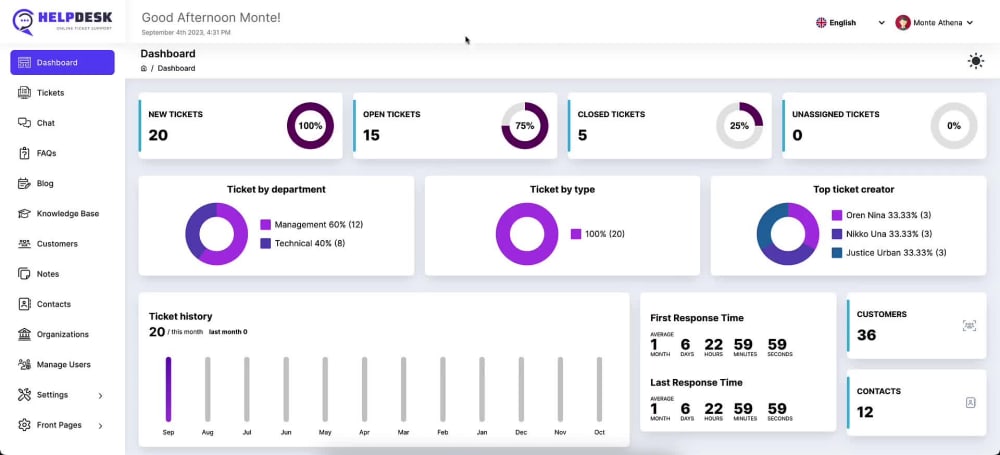Screen dimensions: 1000x455
Task: Click the 75% Open Tickets progress ring
Action: coord(525,126)
